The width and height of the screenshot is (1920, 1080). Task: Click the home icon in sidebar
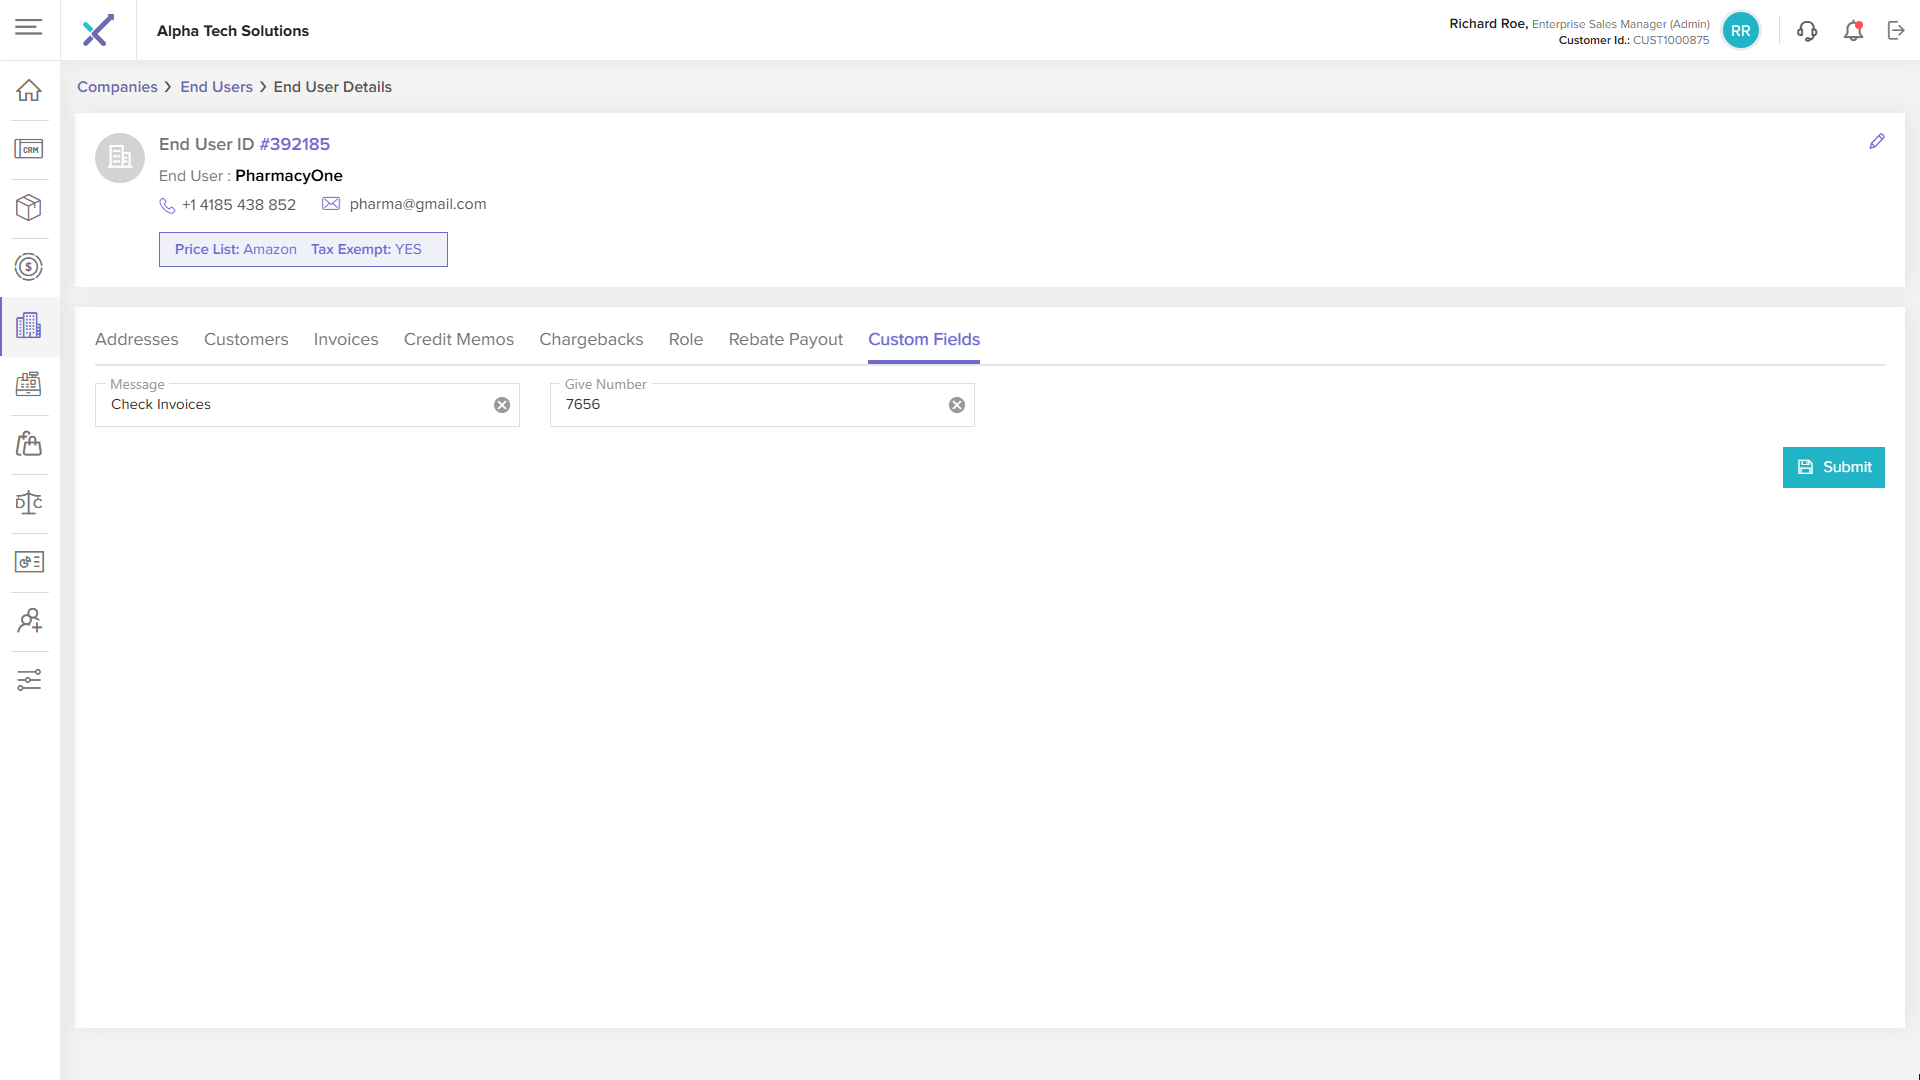[29, 90]
